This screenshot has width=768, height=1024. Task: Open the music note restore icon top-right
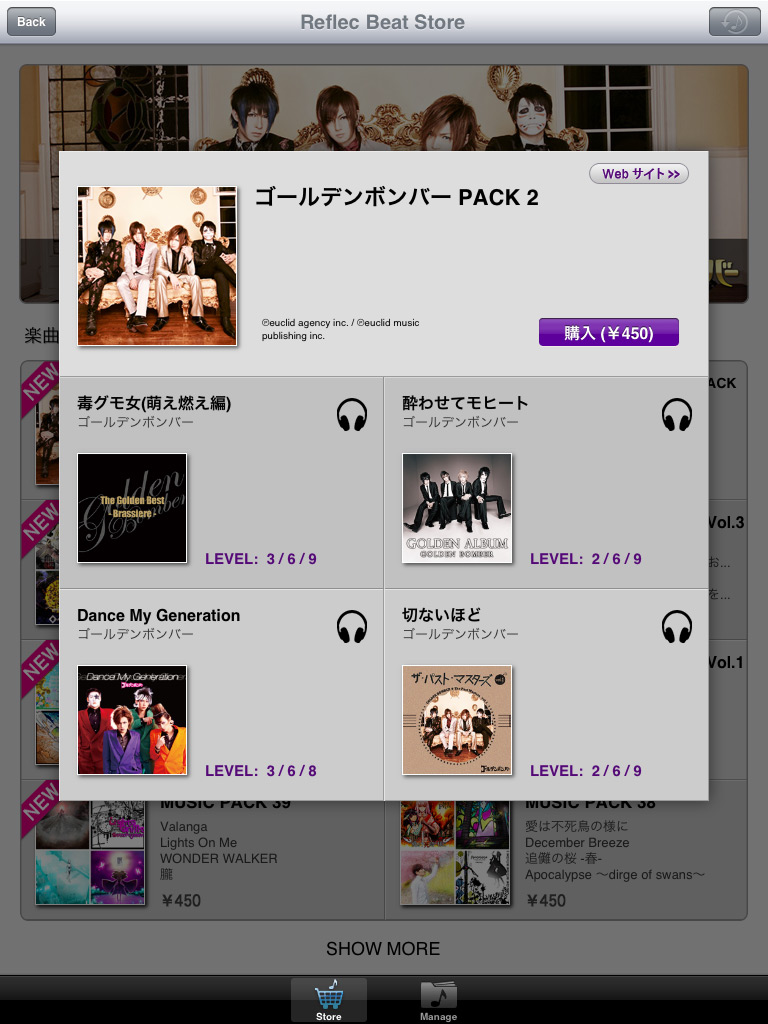point(735,22)
